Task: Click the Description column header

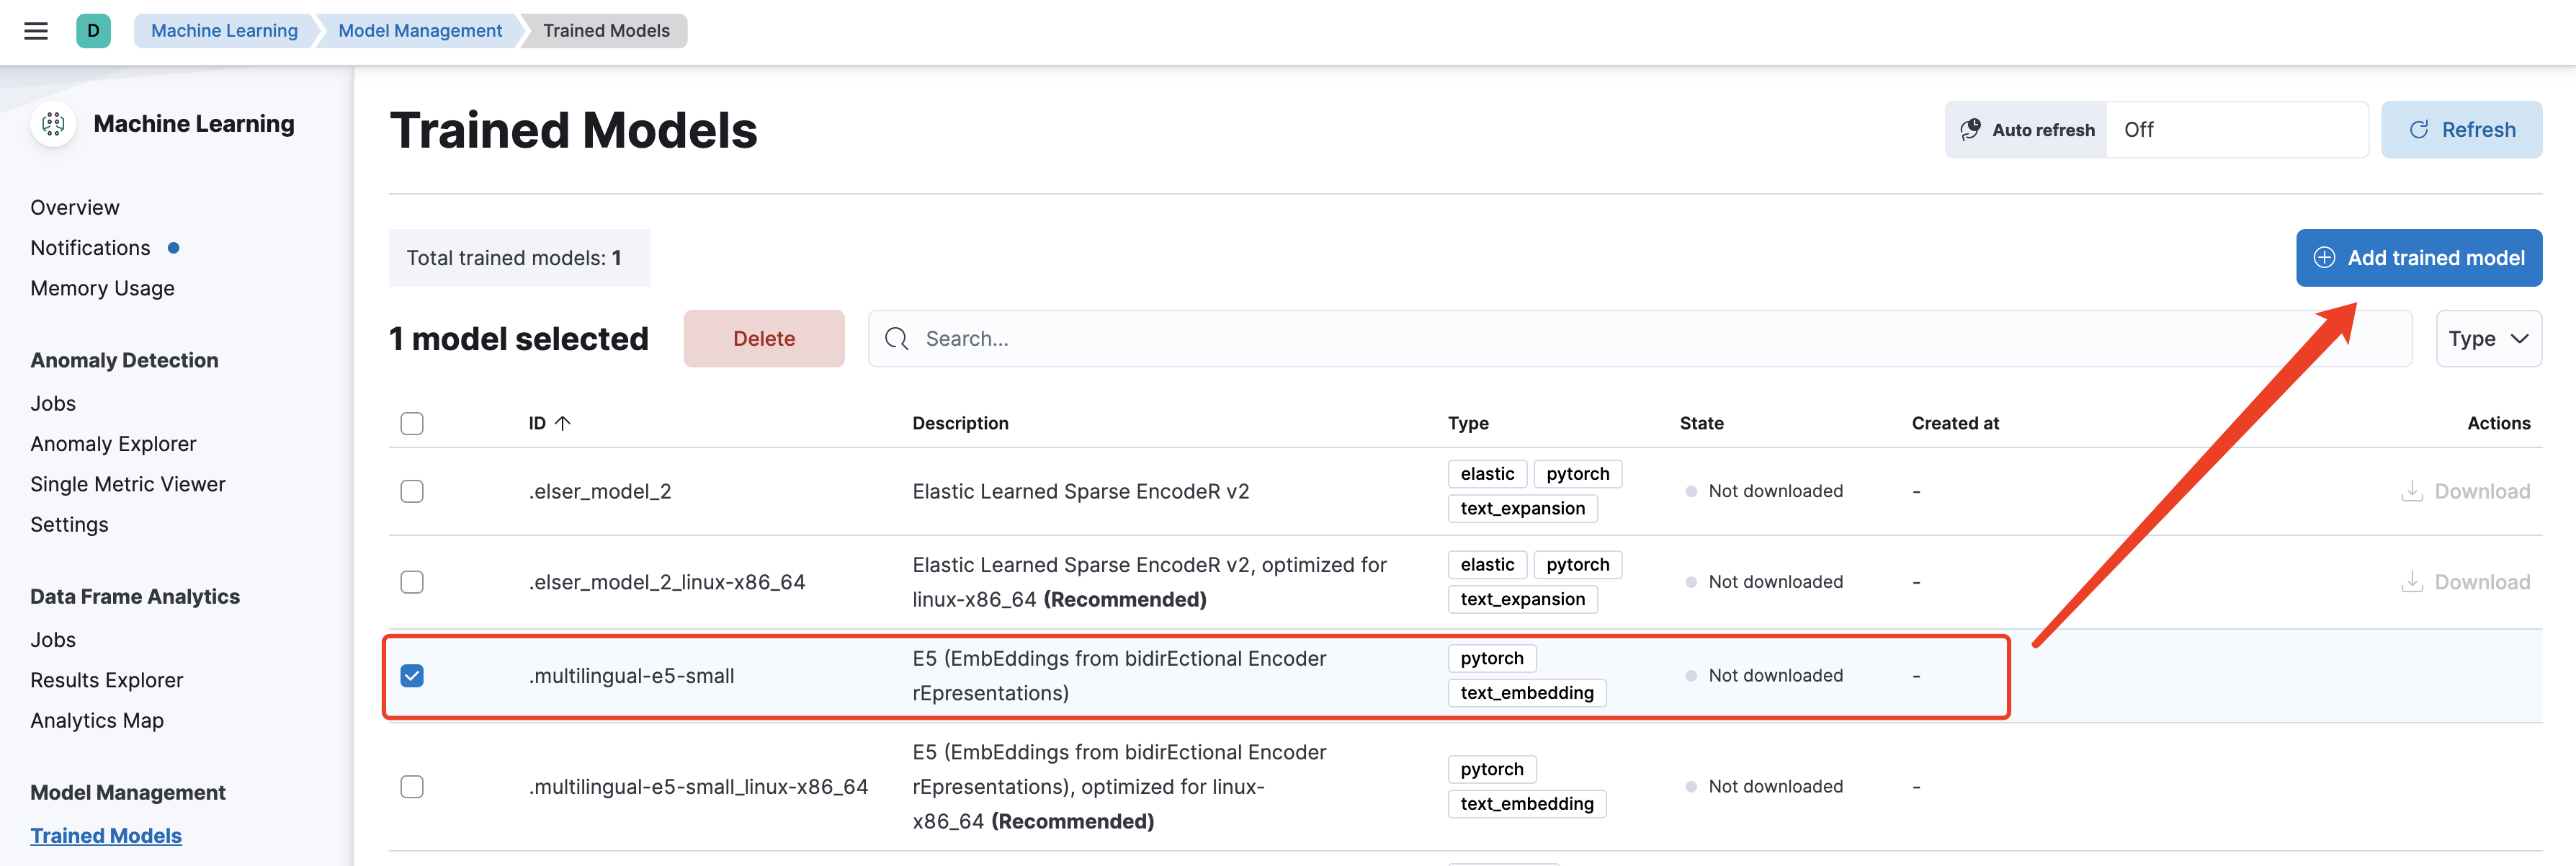Action: pos(960,423)
